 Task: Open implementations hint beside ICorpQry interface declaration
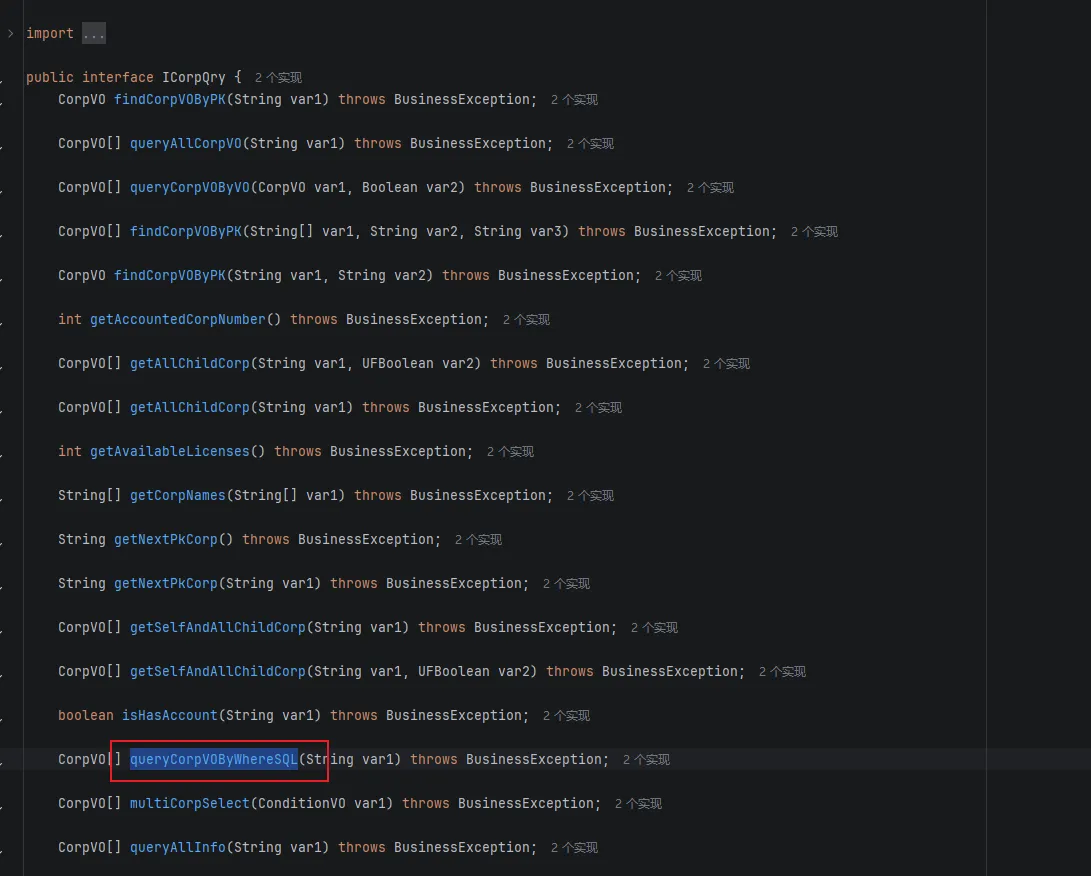click(x=277, y=78)
